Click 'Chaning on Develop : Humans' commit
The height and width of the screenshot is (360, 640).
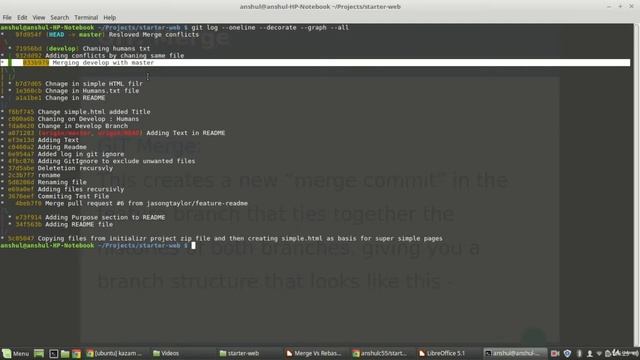[x=88, y=119]
